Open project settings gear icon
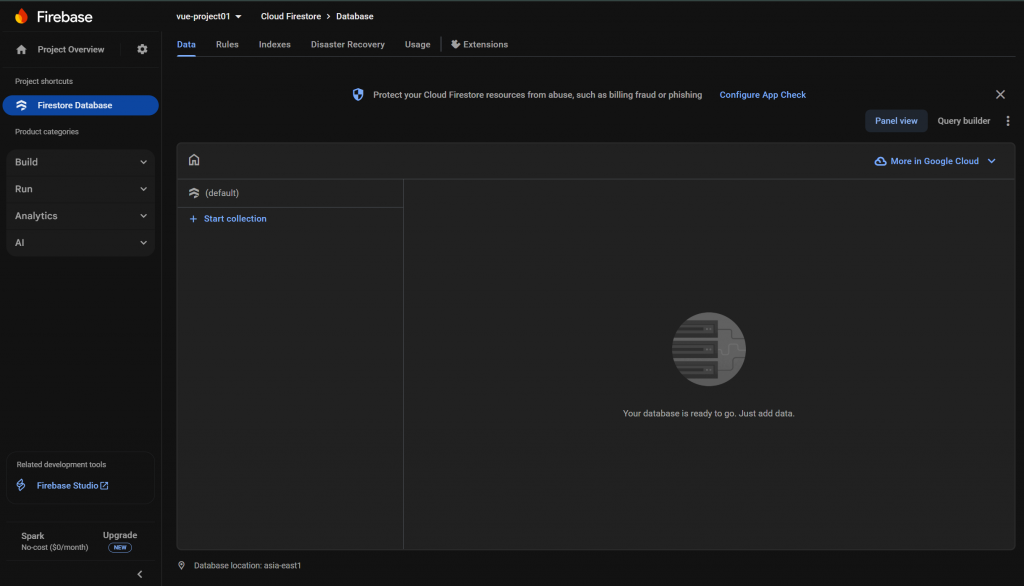Image resolution: width=1024 pixels, height=586 pixels. [x=142, y=50]
